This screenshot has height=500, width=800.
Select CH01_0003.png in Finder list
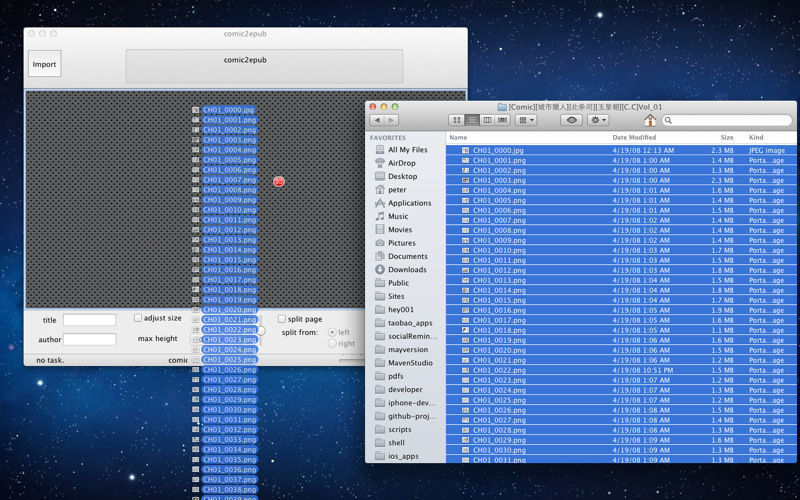pos(621,180)
